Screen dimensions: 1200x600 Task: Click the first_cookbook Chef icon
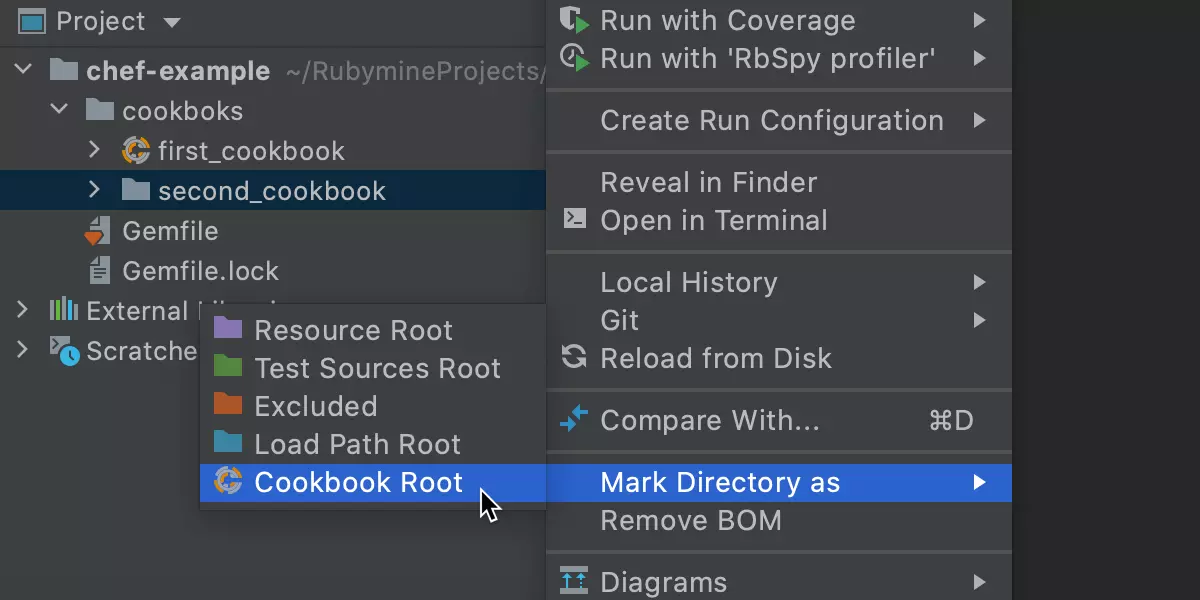point(135,151)
